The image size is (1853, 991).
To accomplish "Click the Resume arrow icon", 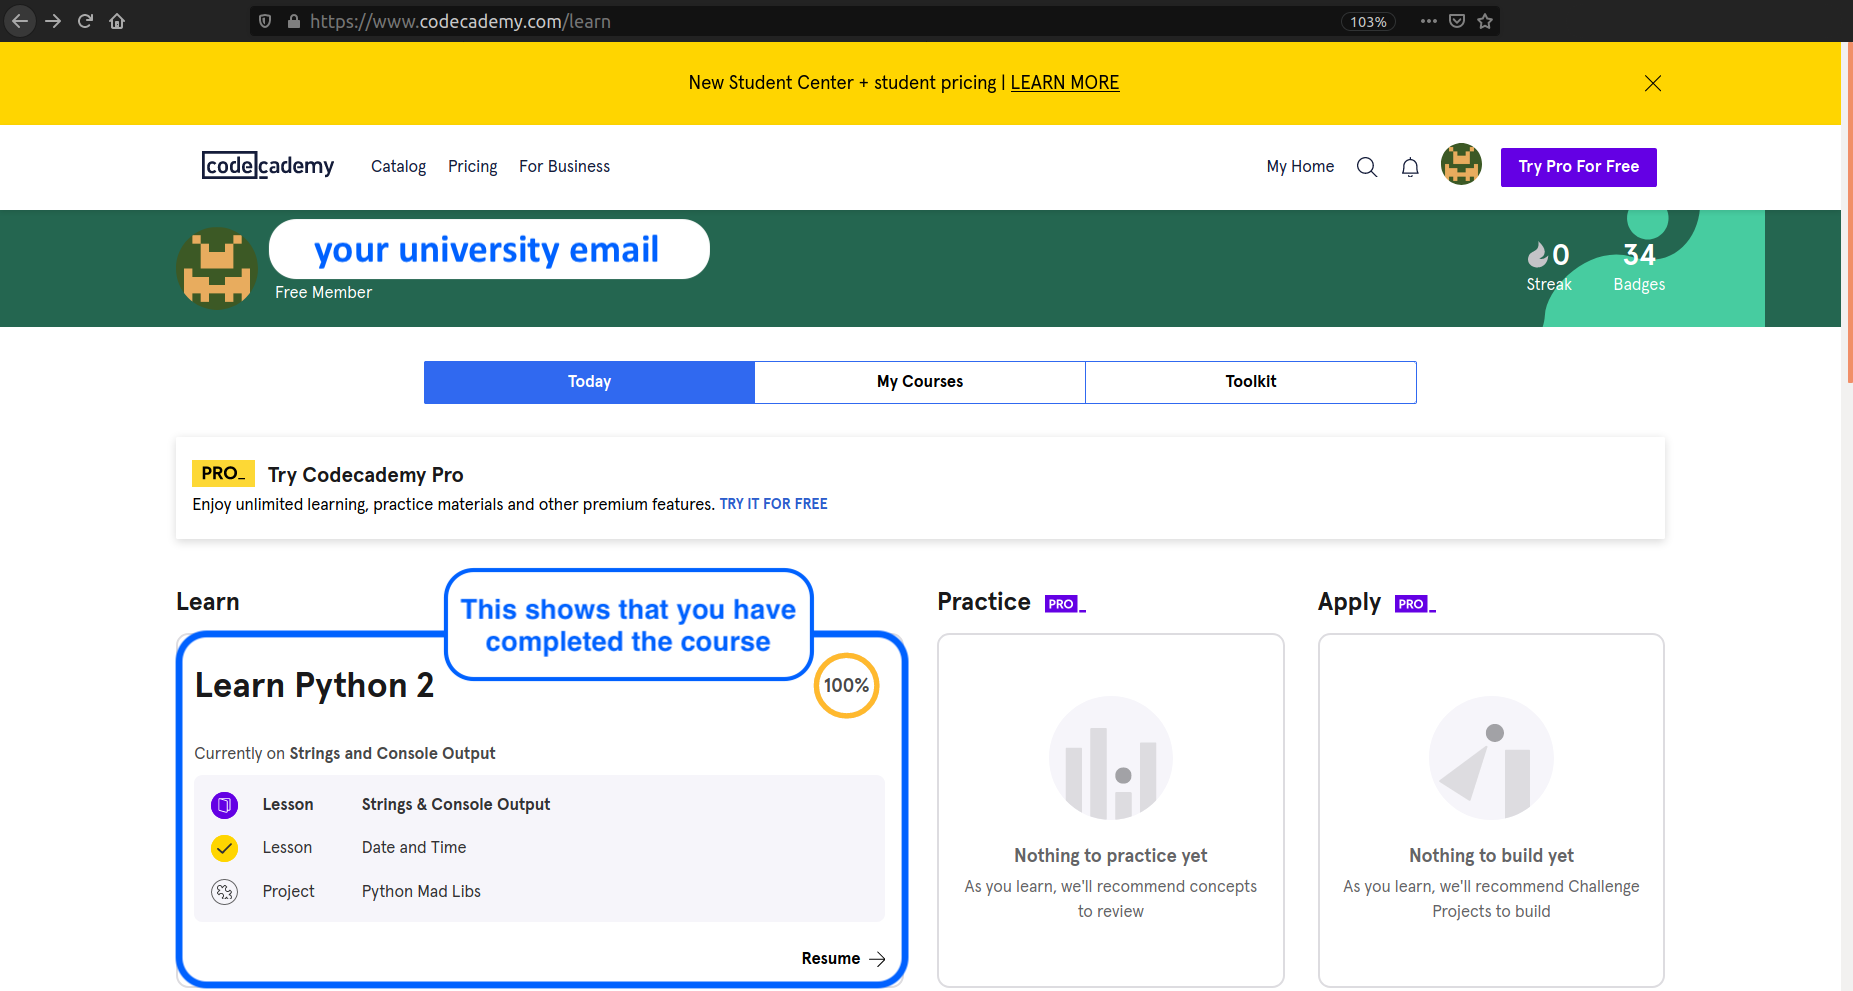I will (877, 959).
